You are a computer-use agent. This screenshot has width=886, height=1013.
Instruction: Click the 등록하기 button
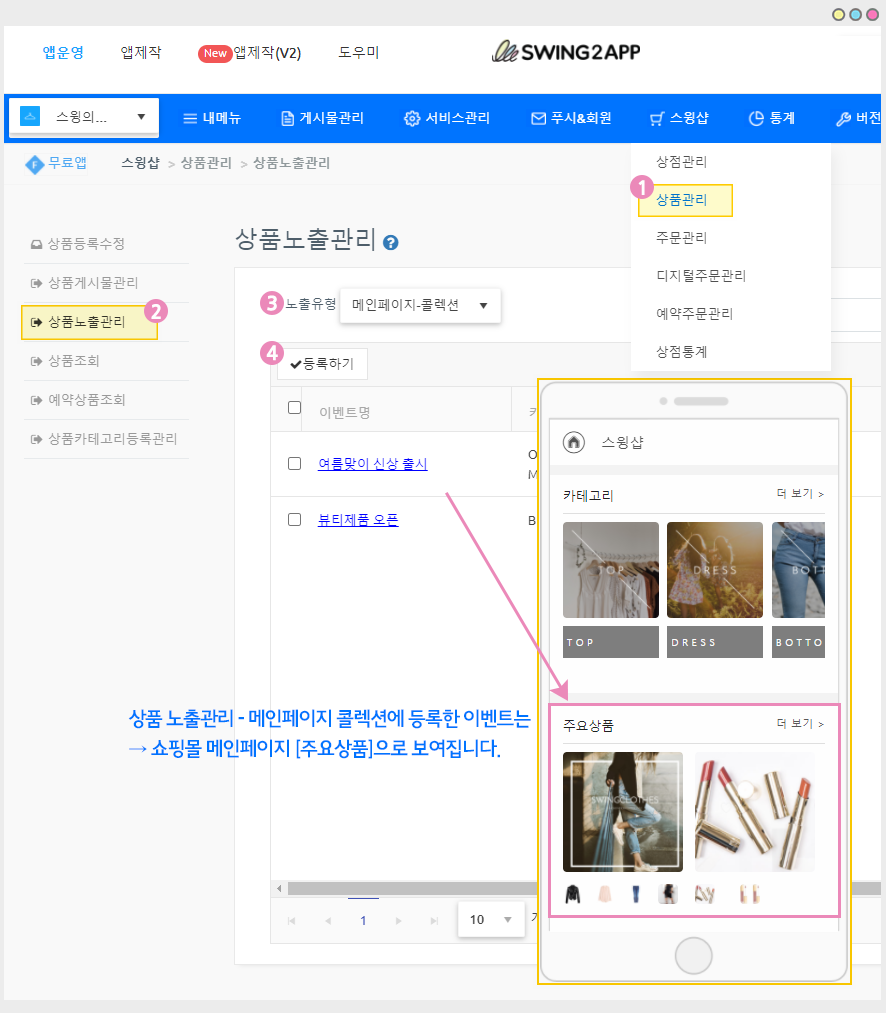tap(323, 364)
